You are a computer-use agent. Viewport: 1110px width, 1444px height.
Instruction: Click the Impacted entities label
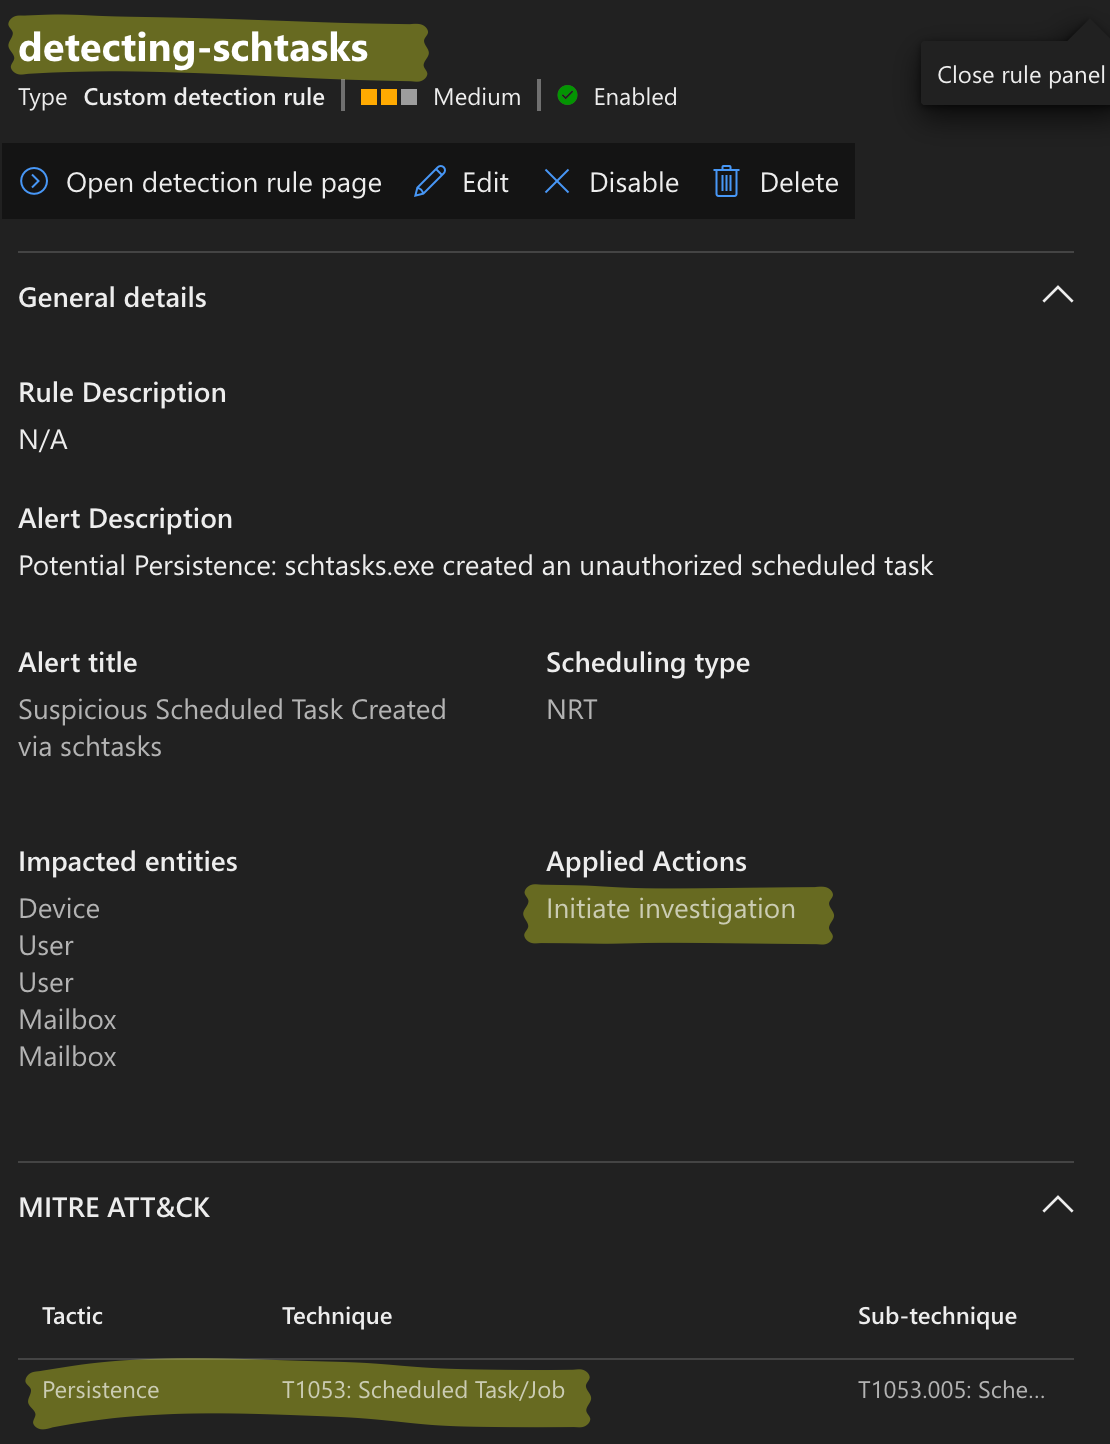128,861
